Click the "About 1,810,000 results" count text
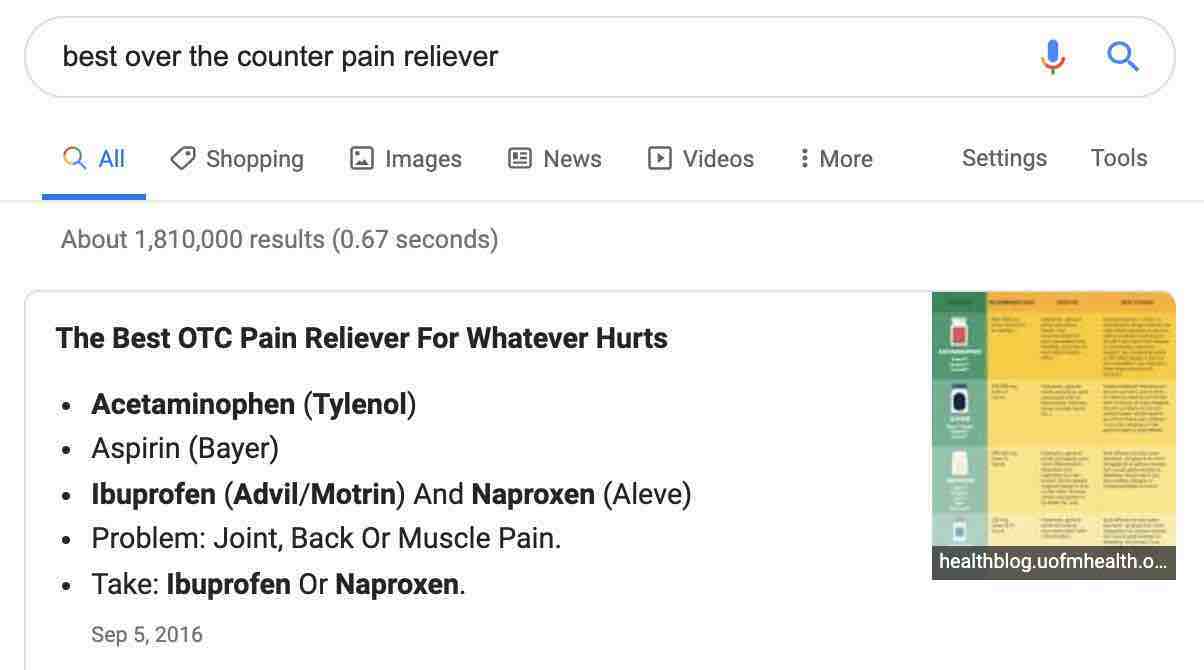 (x=279, y=240)
